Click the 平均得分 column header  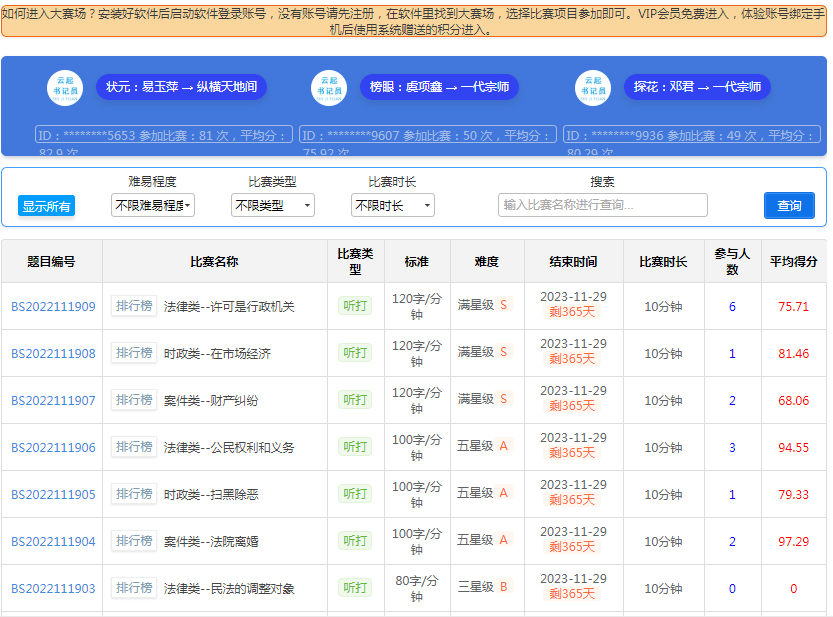point(794,261)
